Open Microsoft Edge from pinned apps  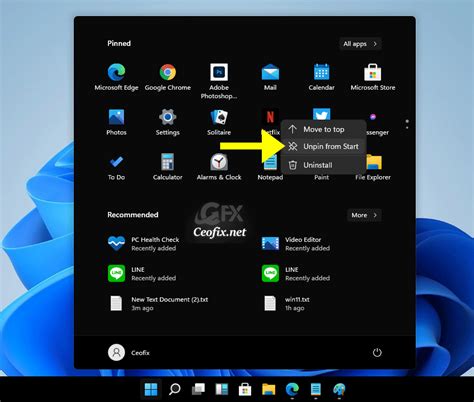116,77
